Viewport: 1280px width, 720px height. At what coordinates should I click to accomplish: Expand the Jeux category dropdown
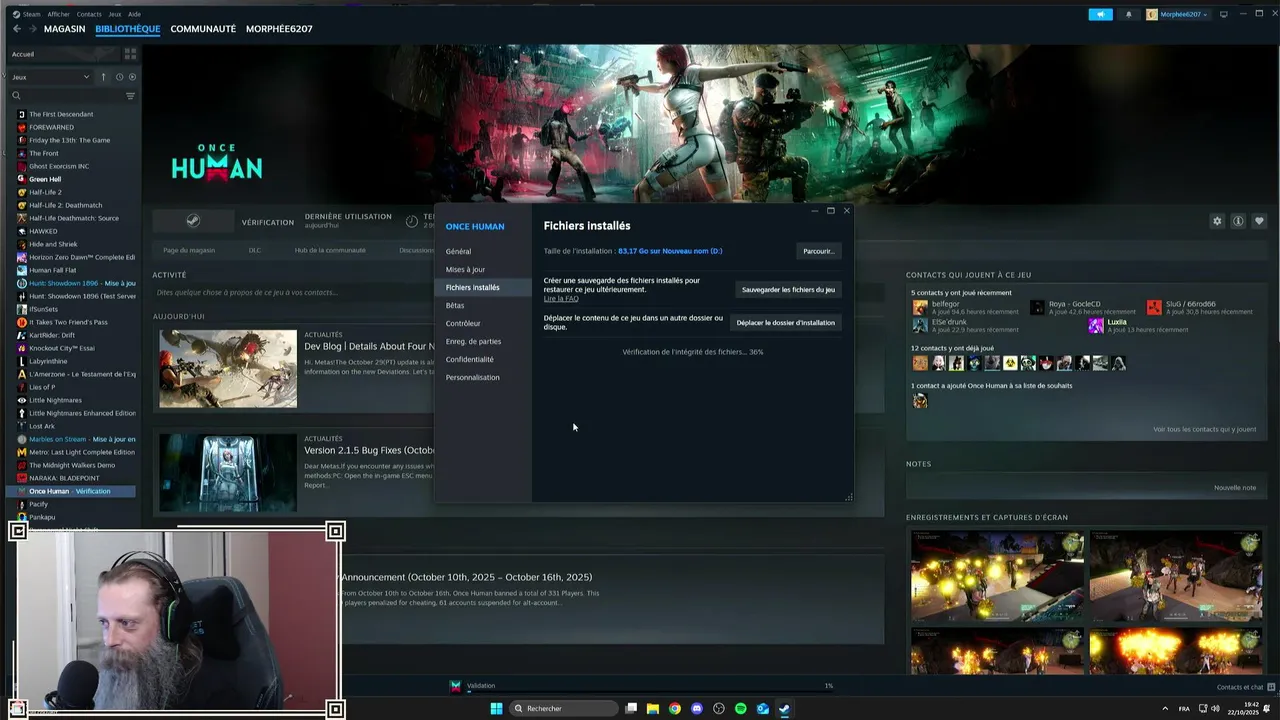pos(50,77)
